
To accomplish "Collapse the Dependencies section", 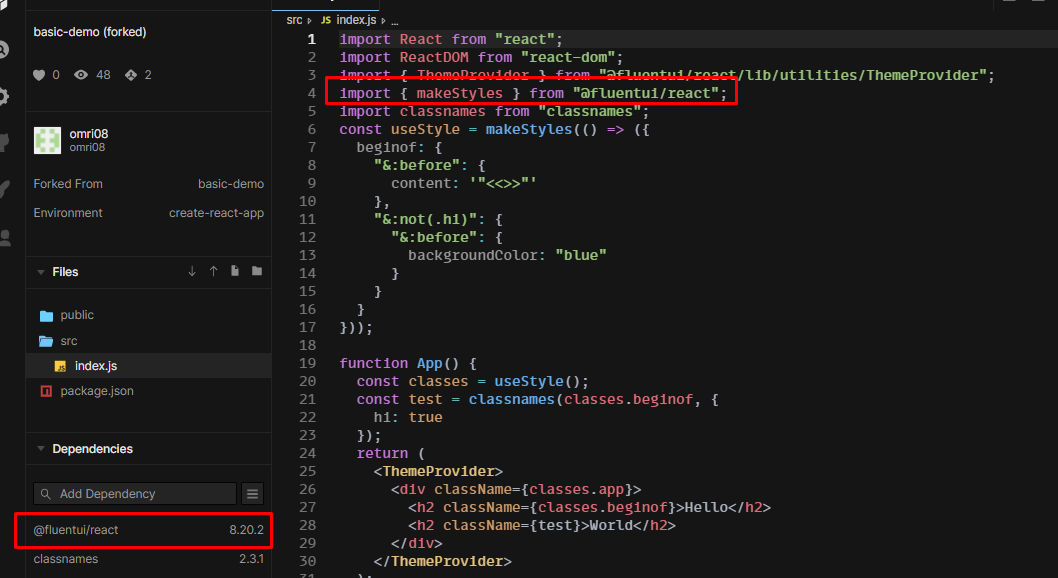I will tap(40, 448).
